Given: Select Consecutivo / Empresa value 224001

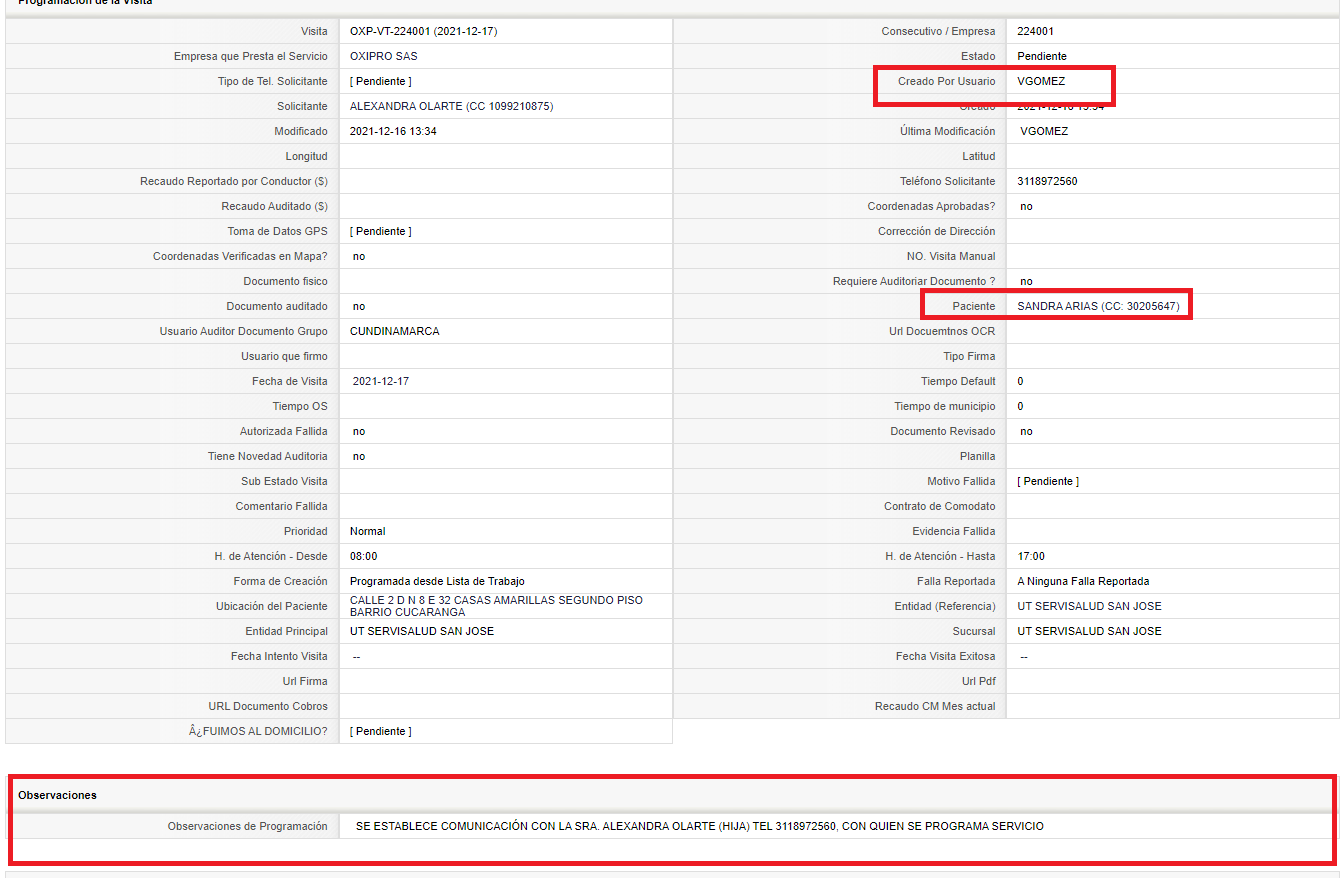Looking at the screenshot, I should tap(1035, 31).
